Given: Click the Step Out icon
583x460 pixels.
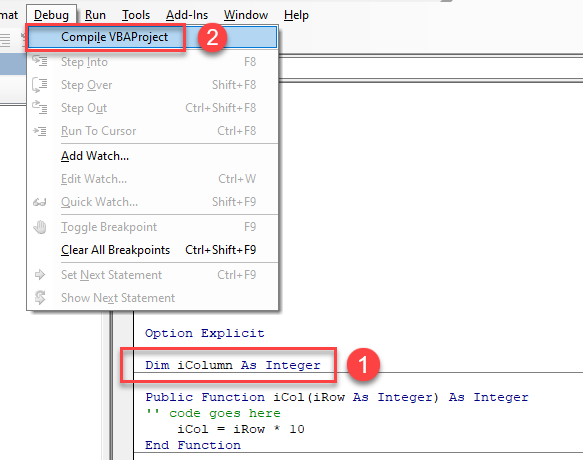Looking at the screenshot, I should click(x=39, y=107).
